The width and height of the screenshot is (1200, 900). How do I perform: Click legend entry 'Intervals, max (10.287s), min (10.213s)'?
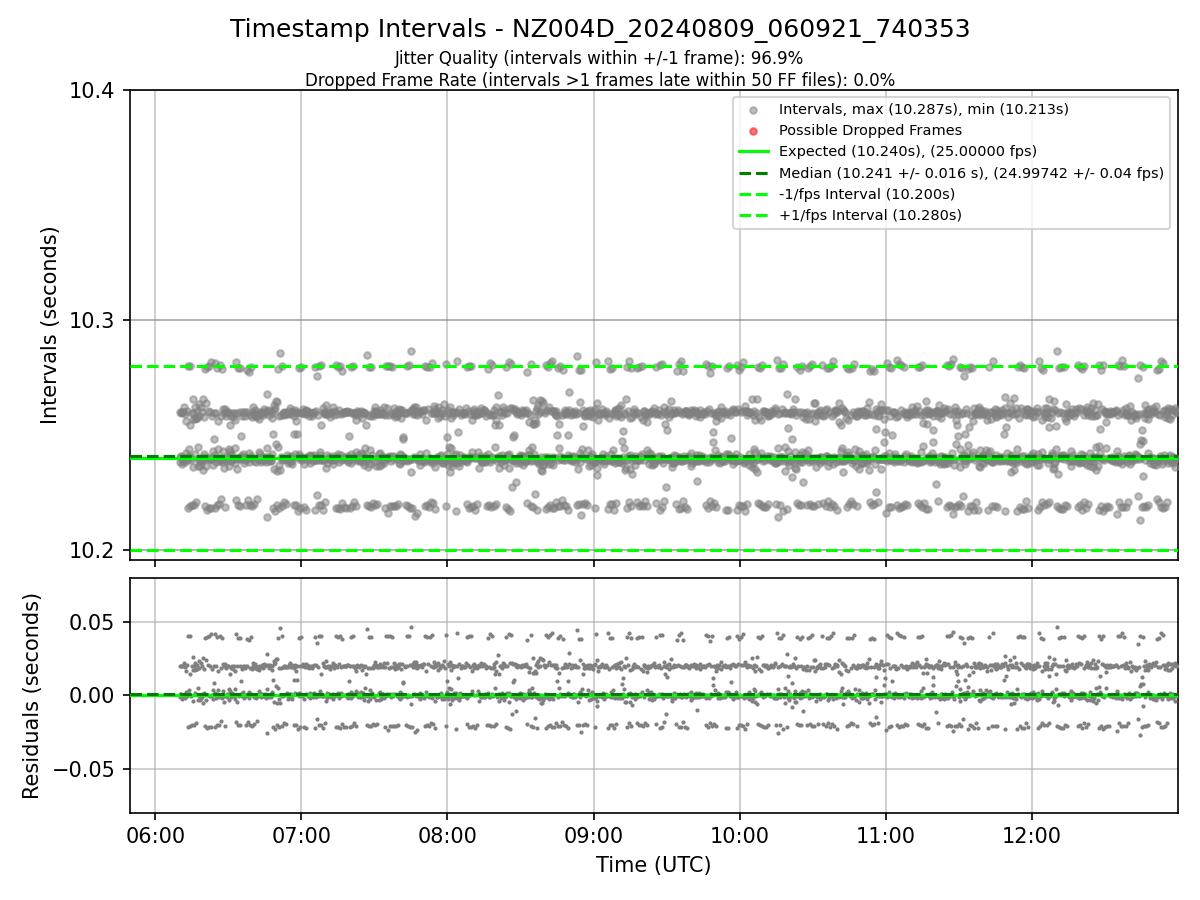[924, 109]
